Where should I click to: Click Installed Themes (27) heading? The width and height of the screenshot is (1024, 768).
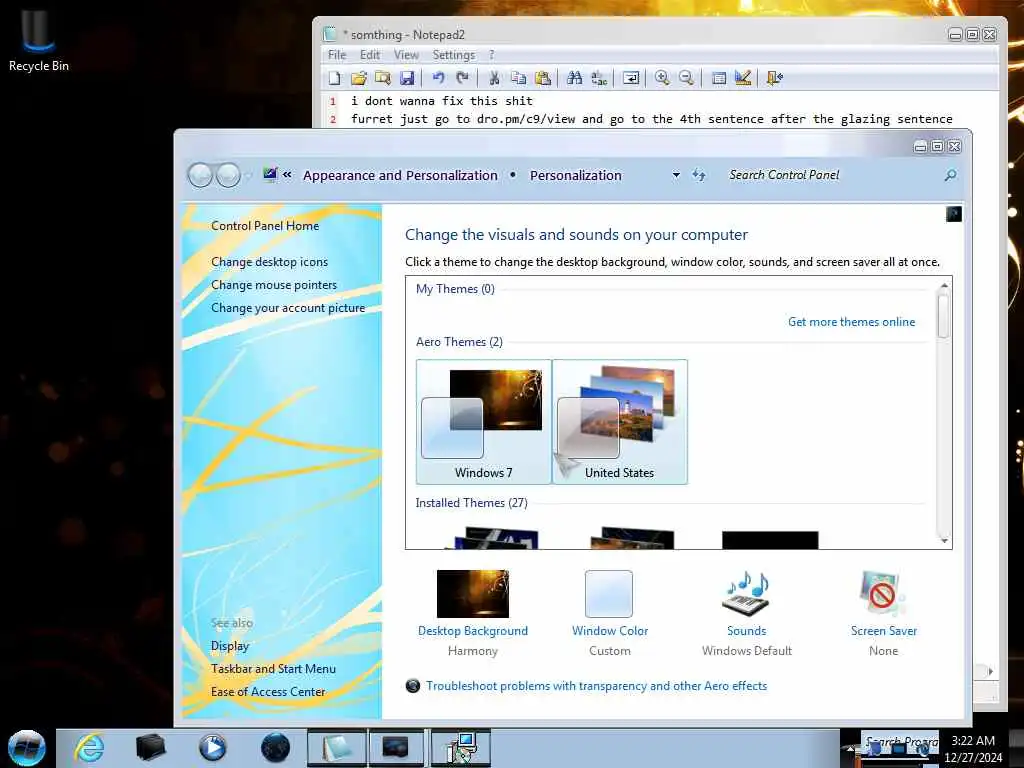472,503
